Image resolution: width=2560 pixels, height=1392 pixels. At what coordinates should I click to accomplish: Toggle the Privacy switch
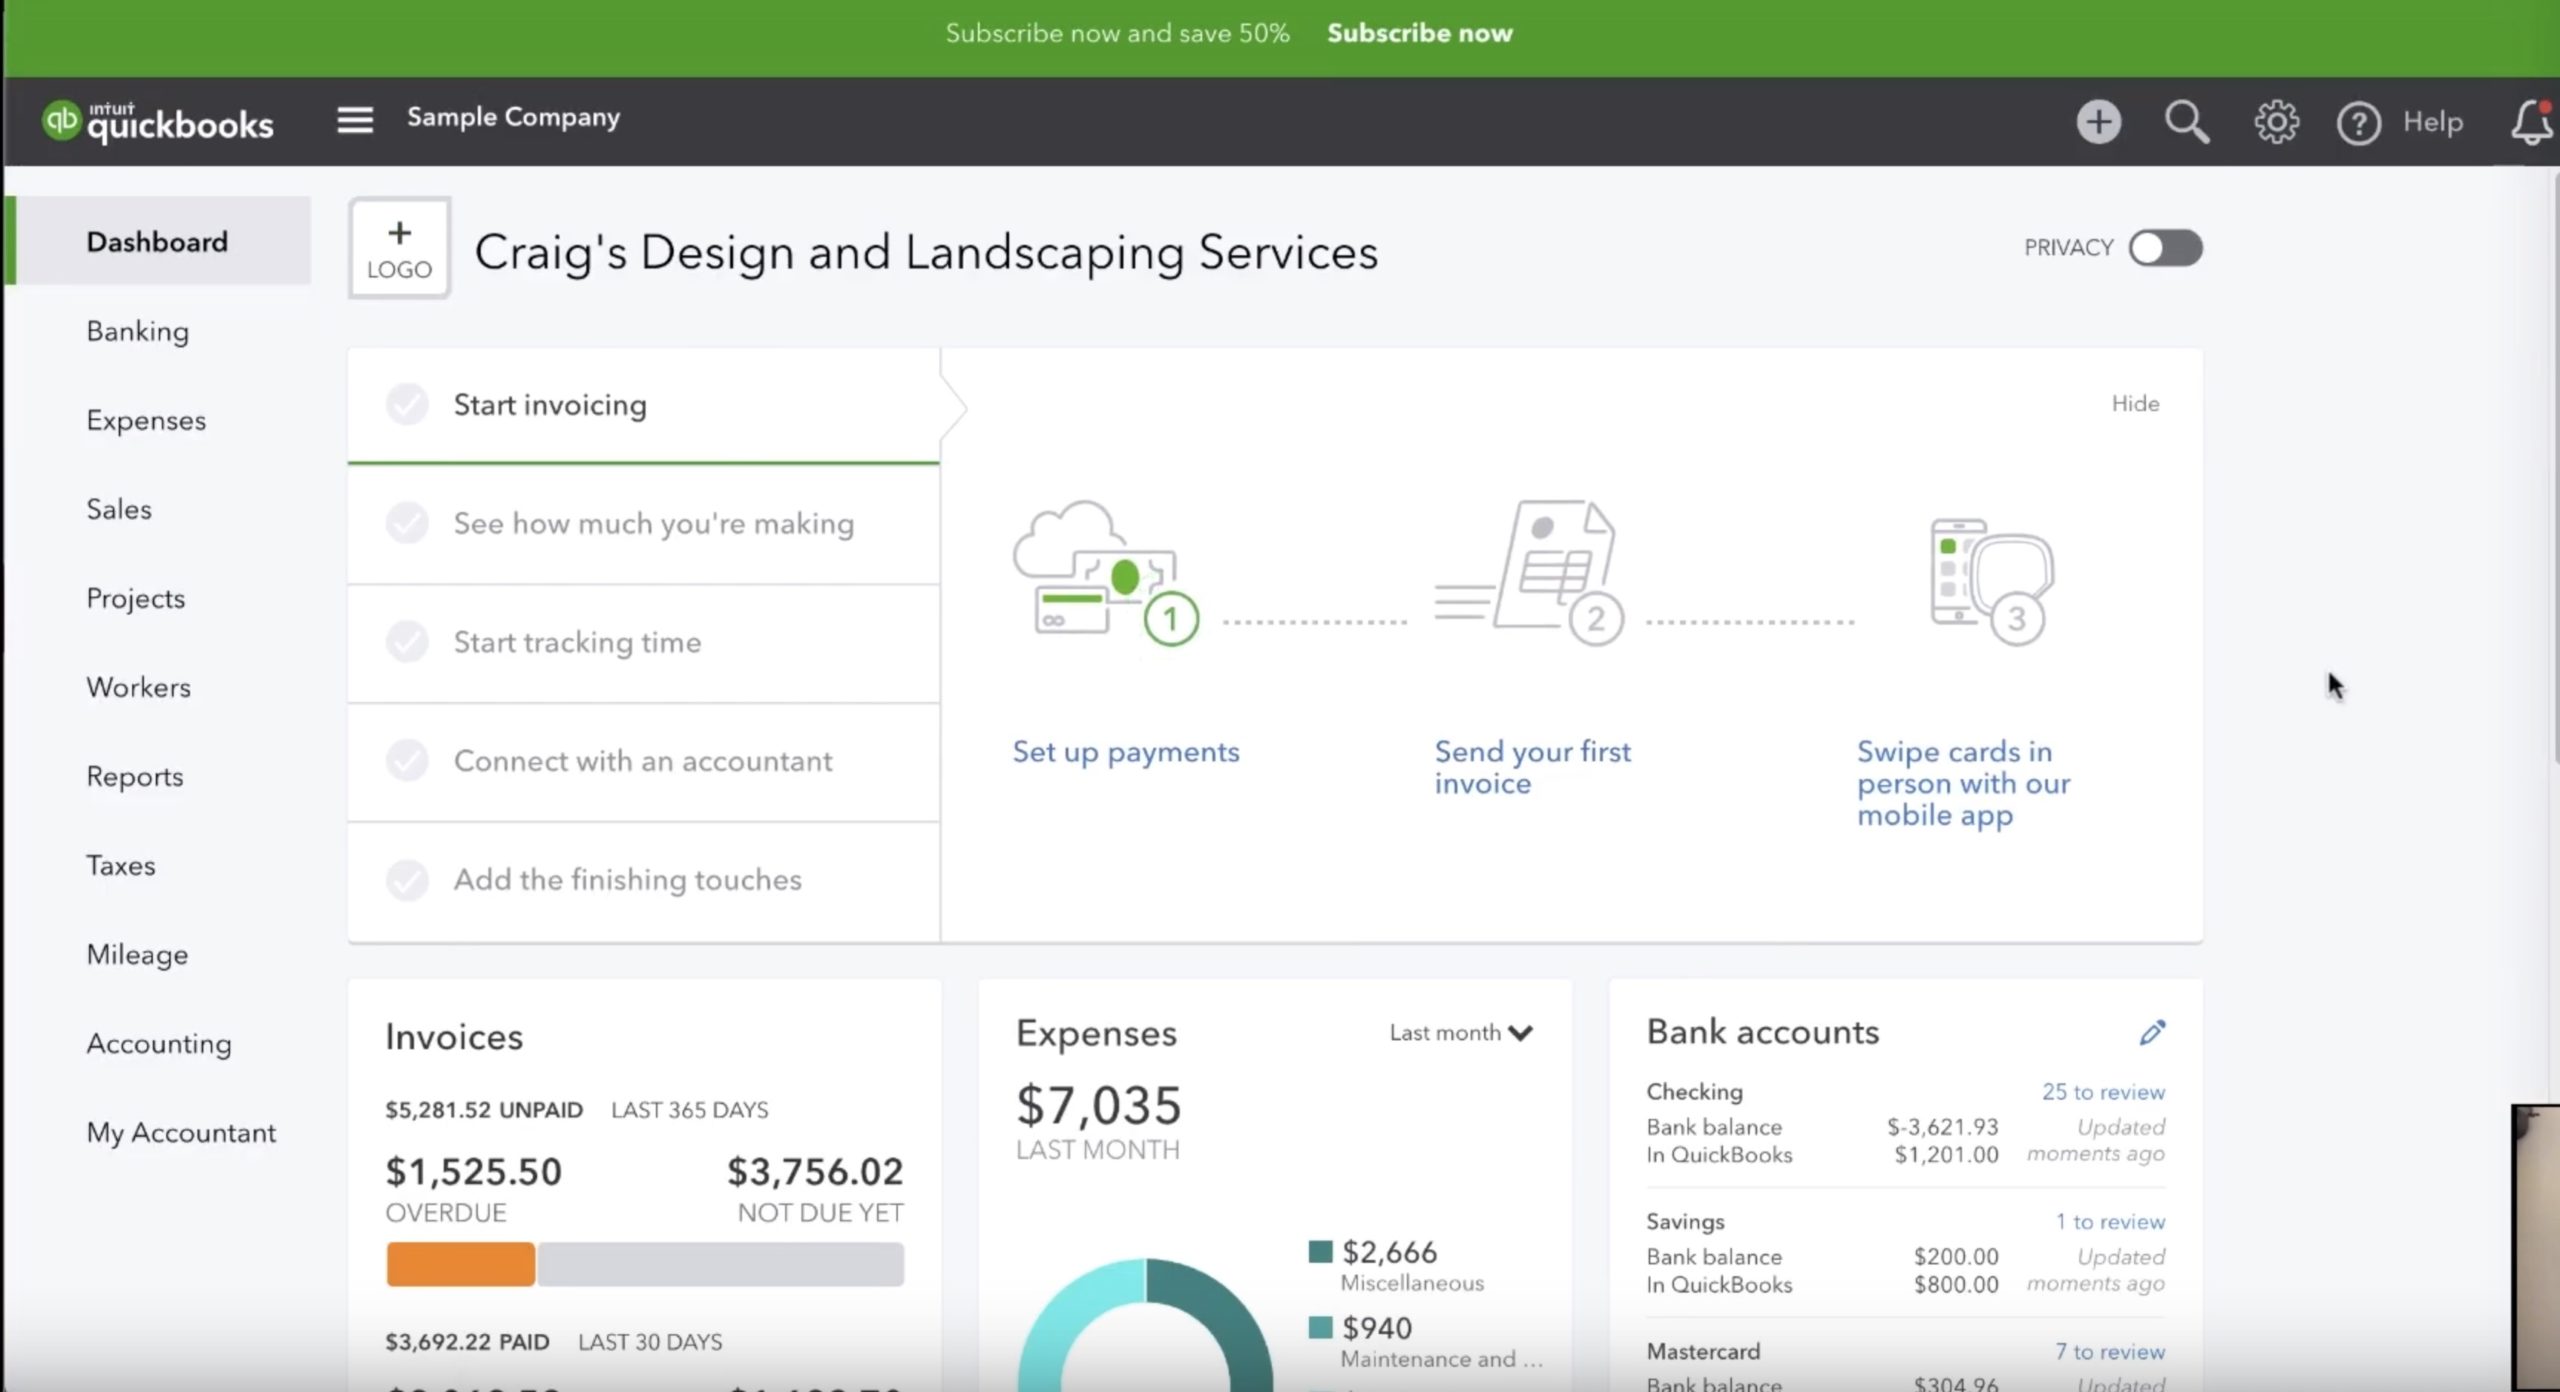2165,248
